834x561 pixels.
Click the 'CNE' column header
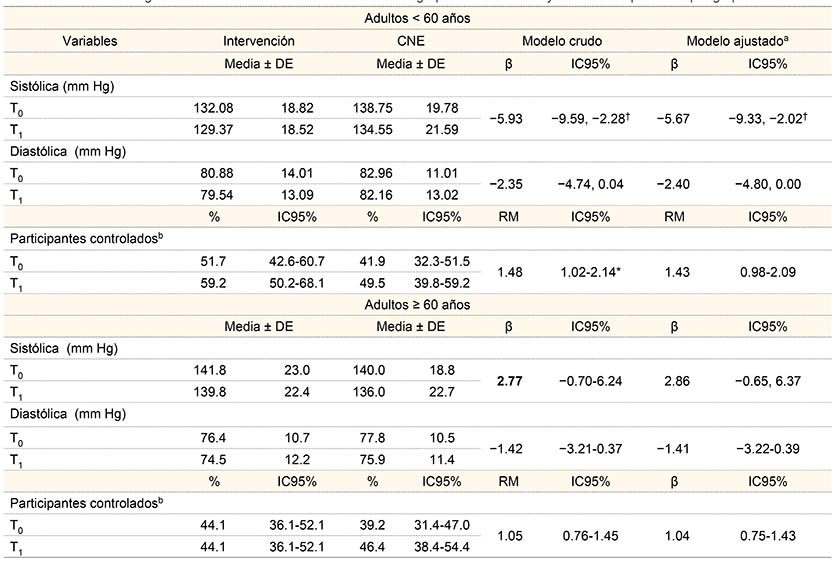pos(412,41)
